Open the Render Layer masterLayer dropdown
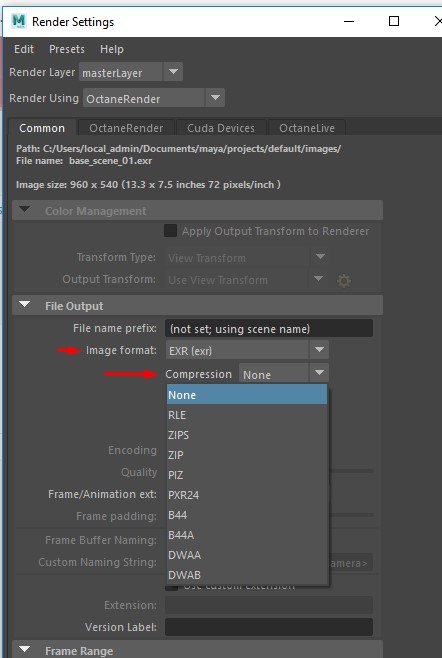442x658 pixels. [x=173, y=72]
